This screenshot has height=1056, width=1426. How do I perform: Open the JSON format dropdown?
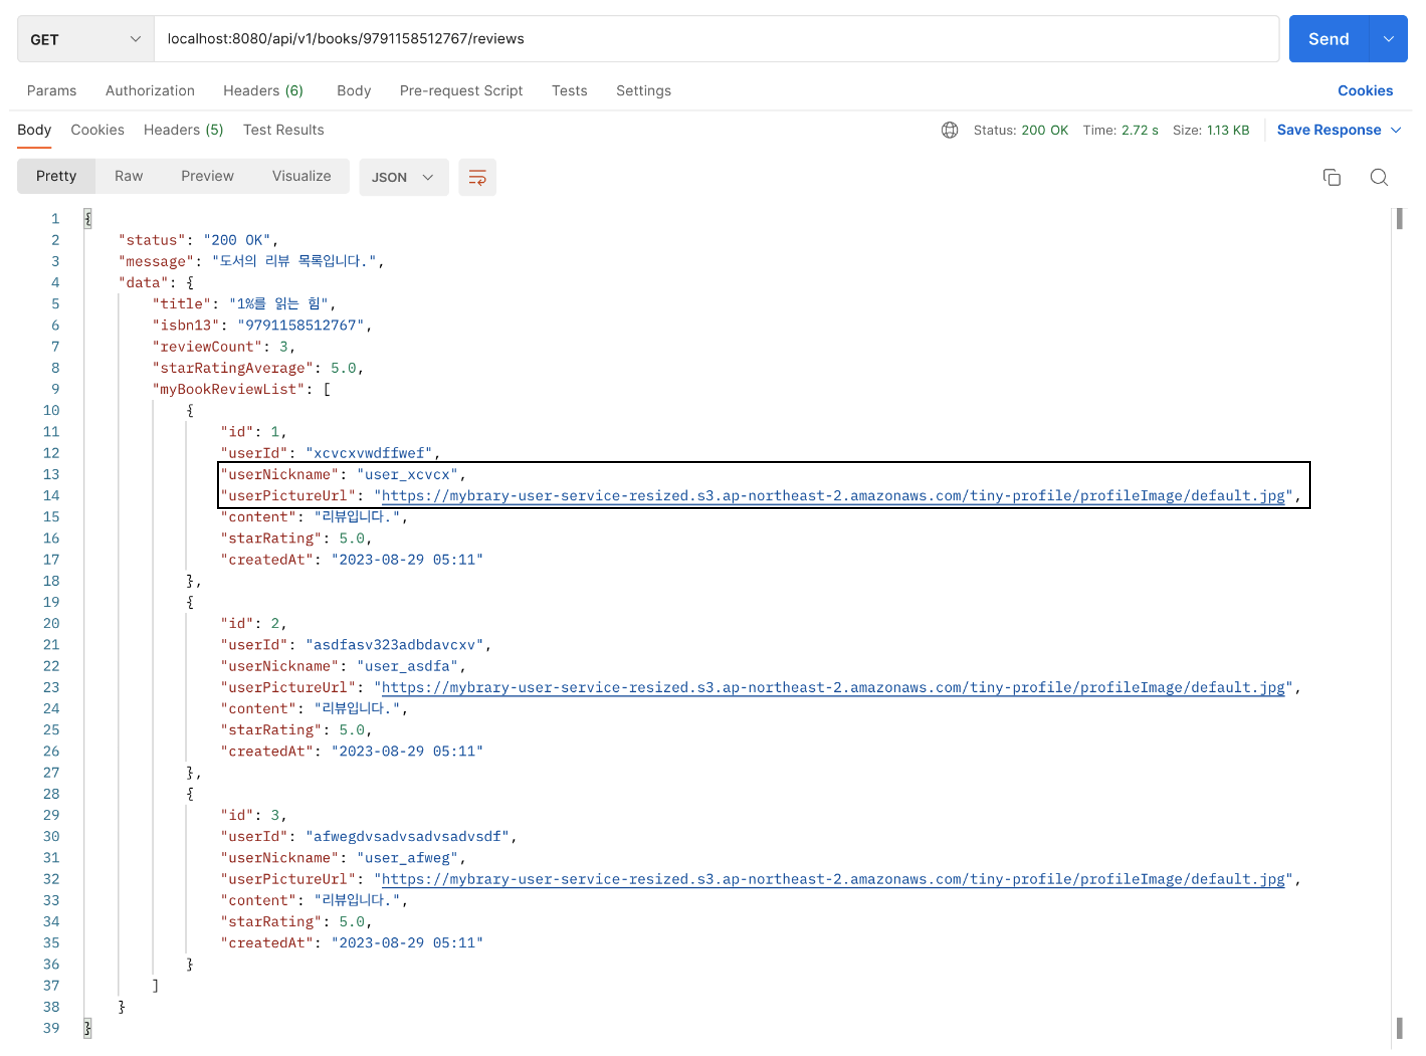pos(403,177)
